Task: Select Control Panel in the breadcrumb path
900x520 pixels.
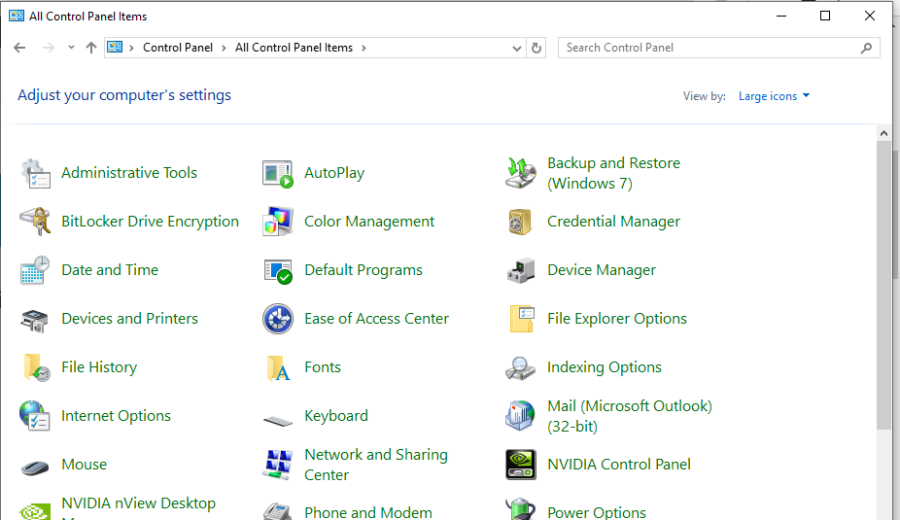Action: coord(177,48)
